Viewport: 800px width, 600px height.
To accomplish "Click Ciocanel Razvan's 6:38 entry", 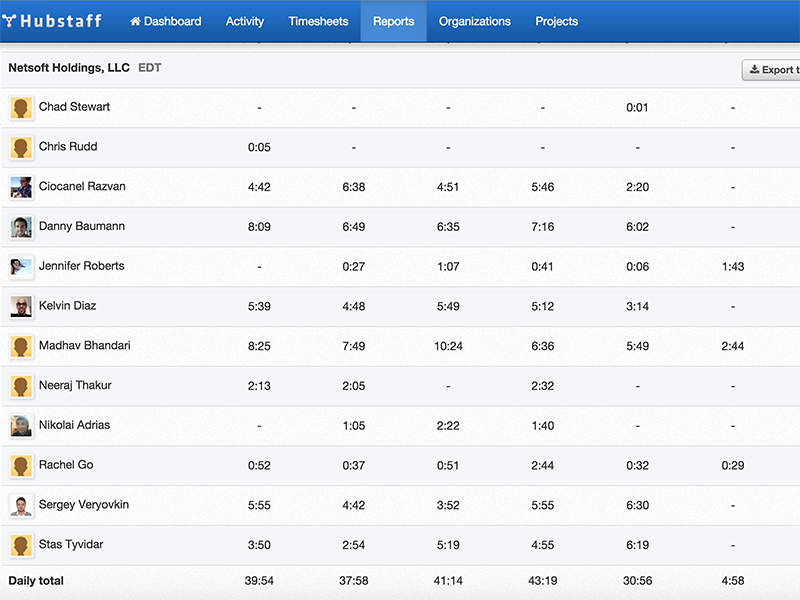I will click(x=354, y=187).
